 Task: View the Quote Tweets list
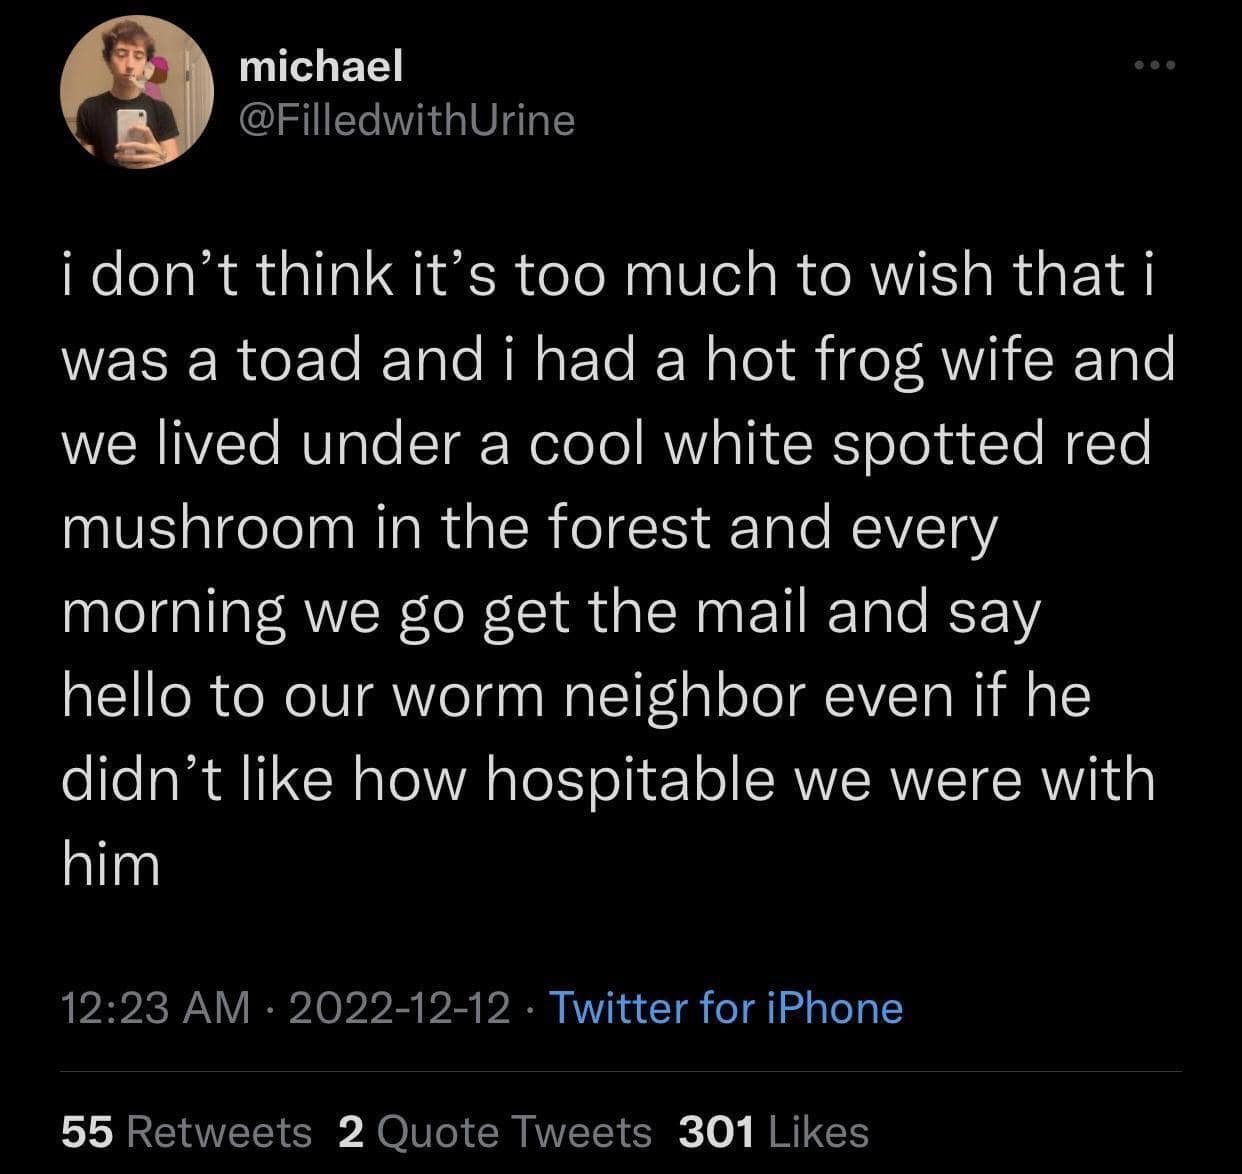tap(514, 1132)
